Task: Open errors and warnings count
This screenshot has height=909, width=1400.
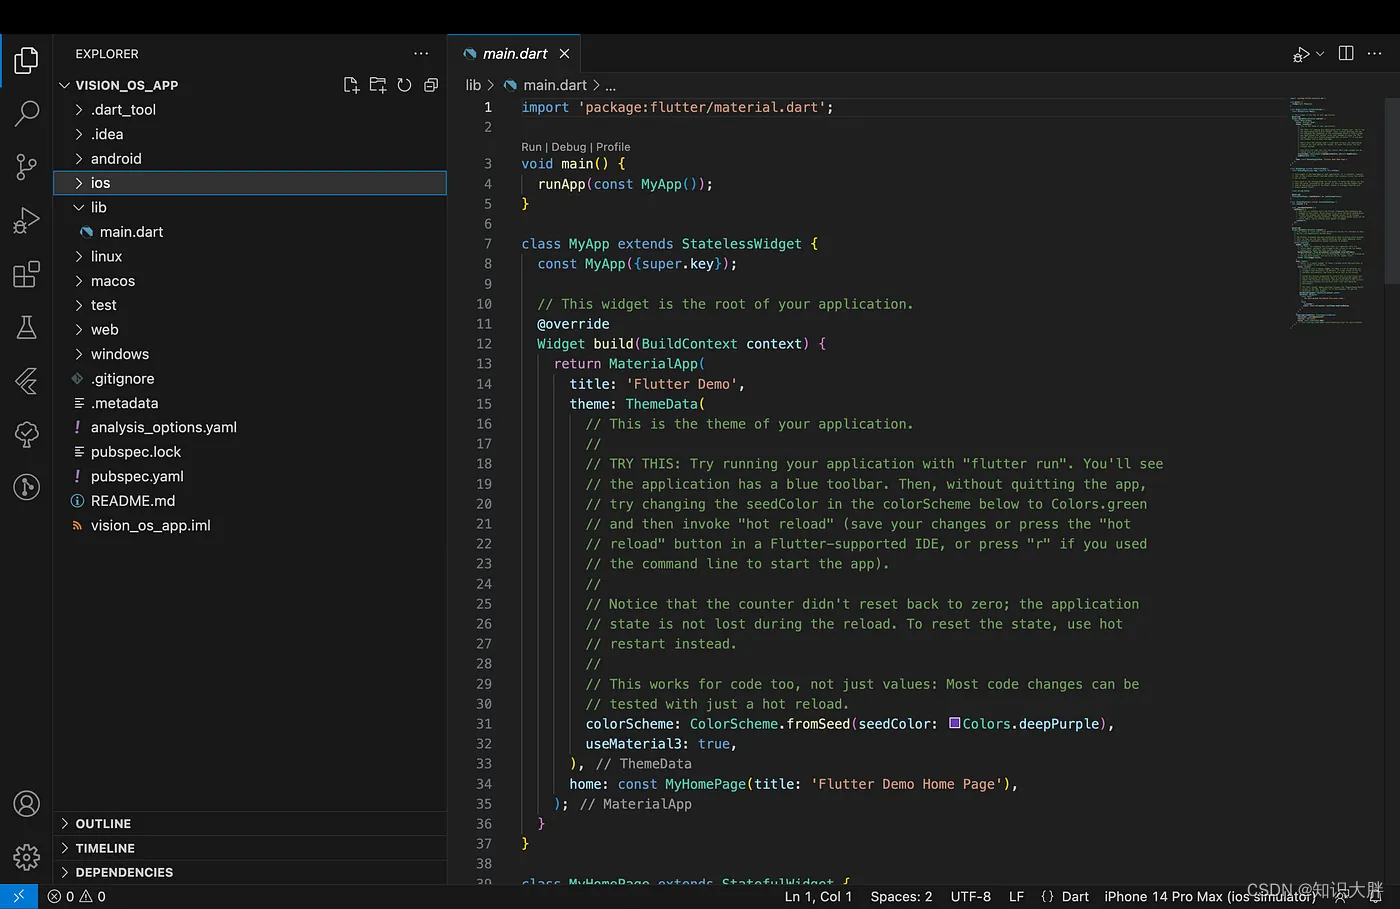Action: tap(77, 897)
